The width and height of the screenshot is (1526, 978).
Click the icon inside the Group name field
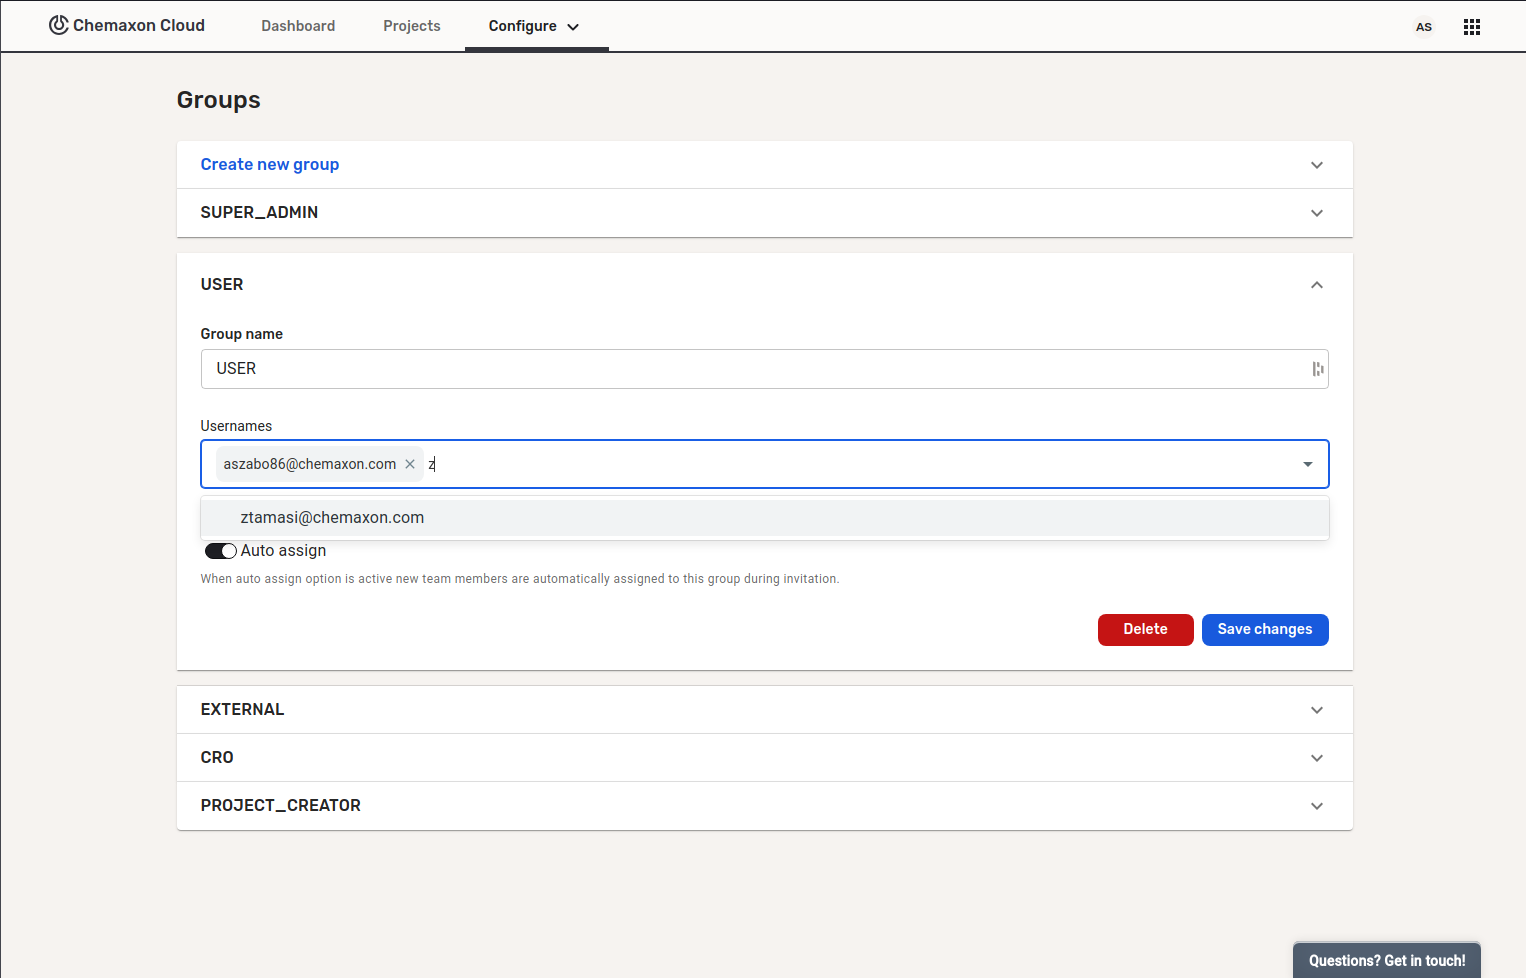(x=1317, y=369)
